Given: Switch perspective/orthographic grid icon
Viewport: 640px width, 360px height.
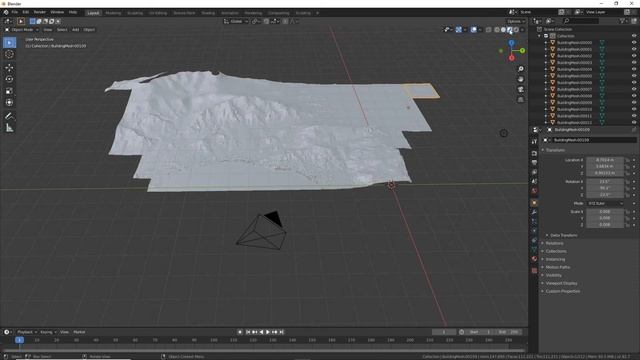Looking at the screenshot, I should click(521, 100).
